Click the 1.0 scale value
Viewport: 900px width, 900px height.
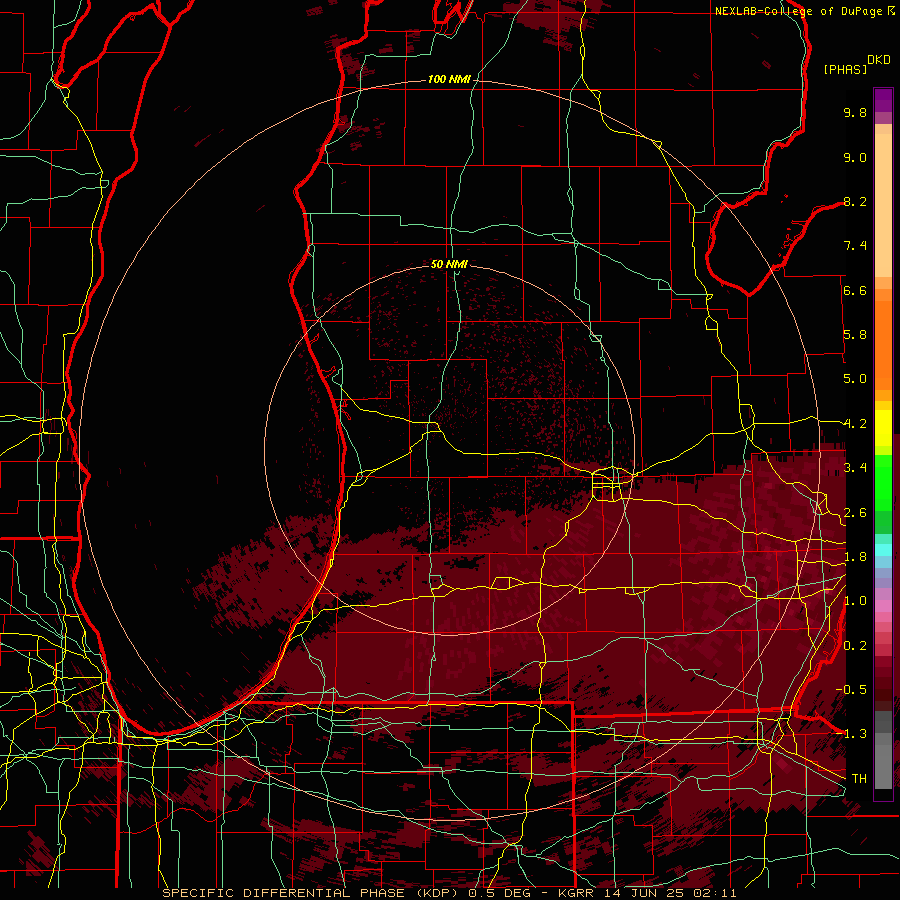[x=855, y=601]
